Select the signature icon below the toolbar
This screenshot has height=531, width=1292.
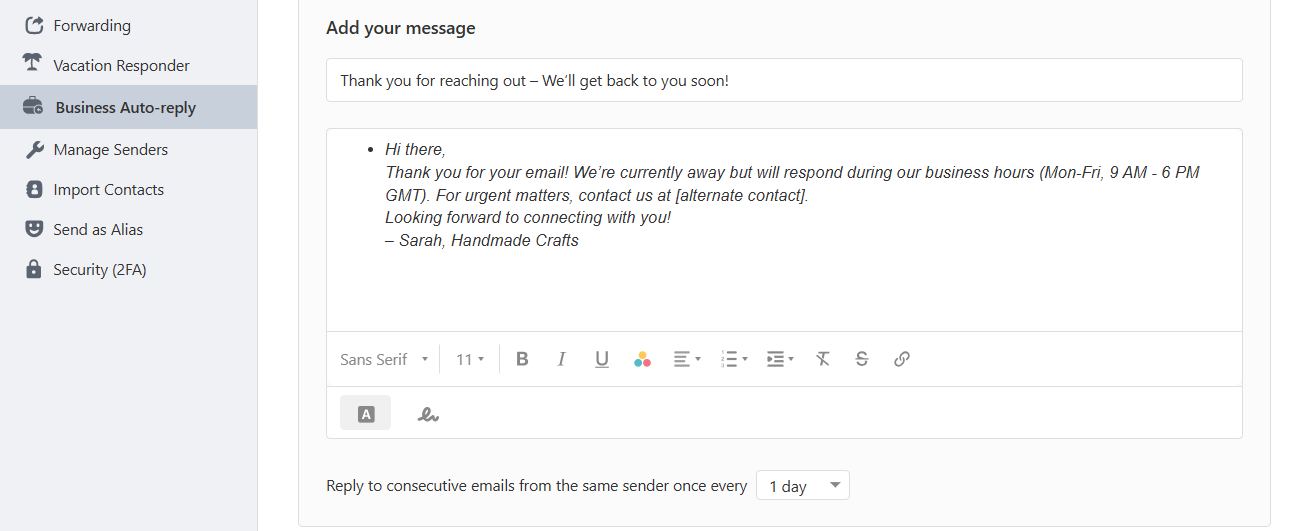429,413
